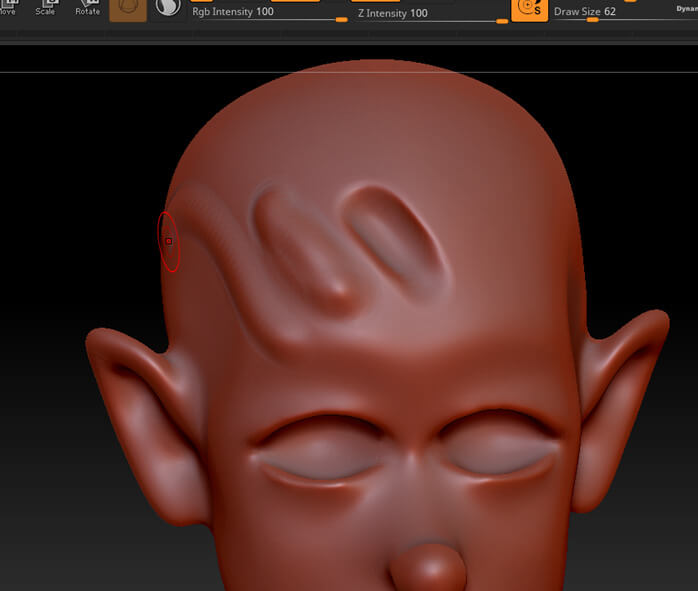The height and width of the screenshot is (591, 698).
Task: Toggle the orange S icon beside Draw Size
Action: point(529,8)
